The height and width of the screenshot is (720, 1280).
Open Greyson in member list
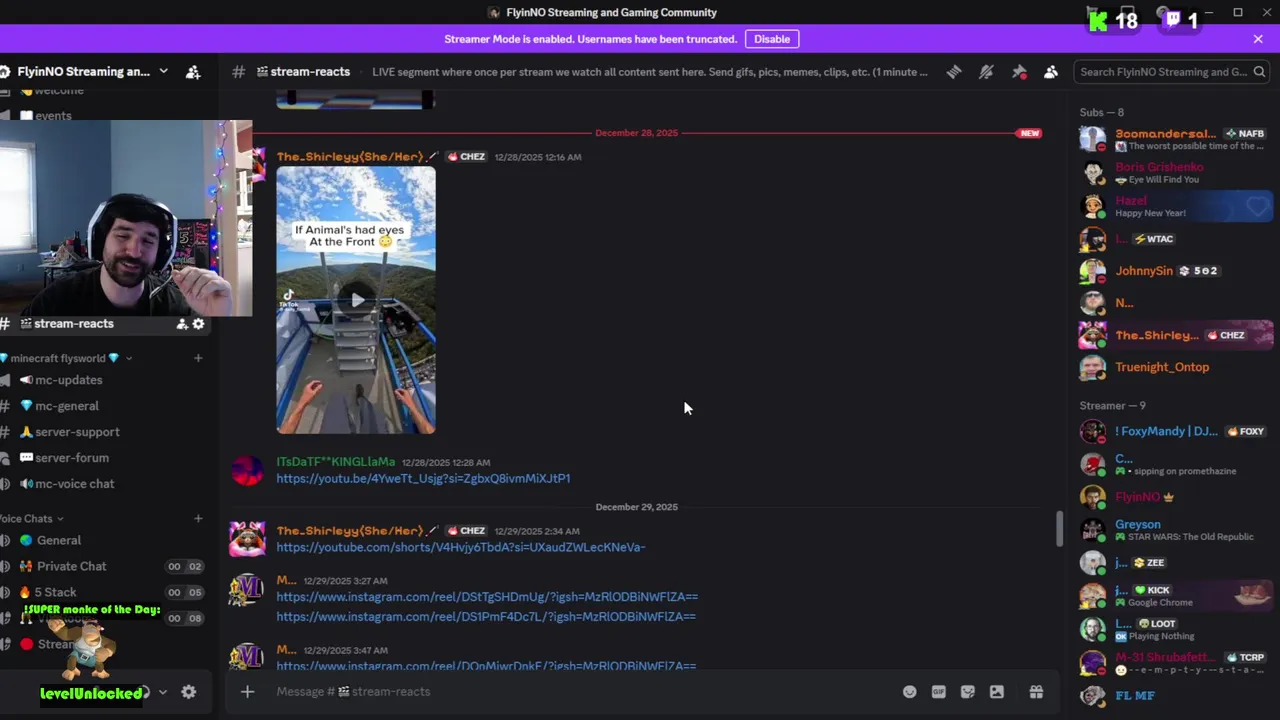[x=1175, y=530]
